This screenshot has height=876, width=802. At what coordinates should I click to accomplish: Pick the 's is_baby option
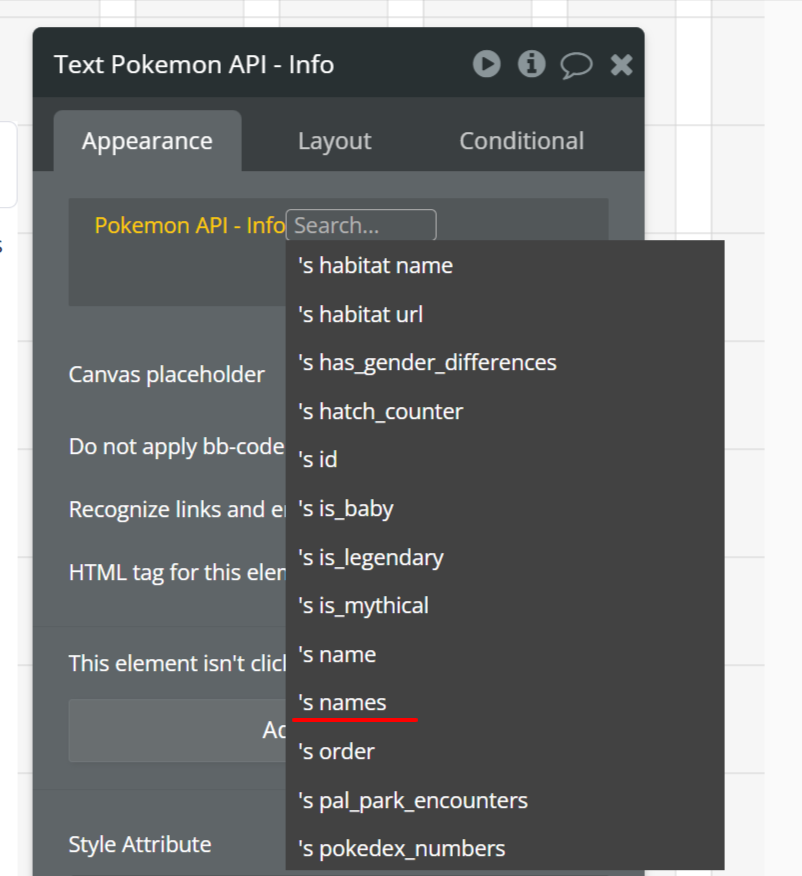click(505, 508)
